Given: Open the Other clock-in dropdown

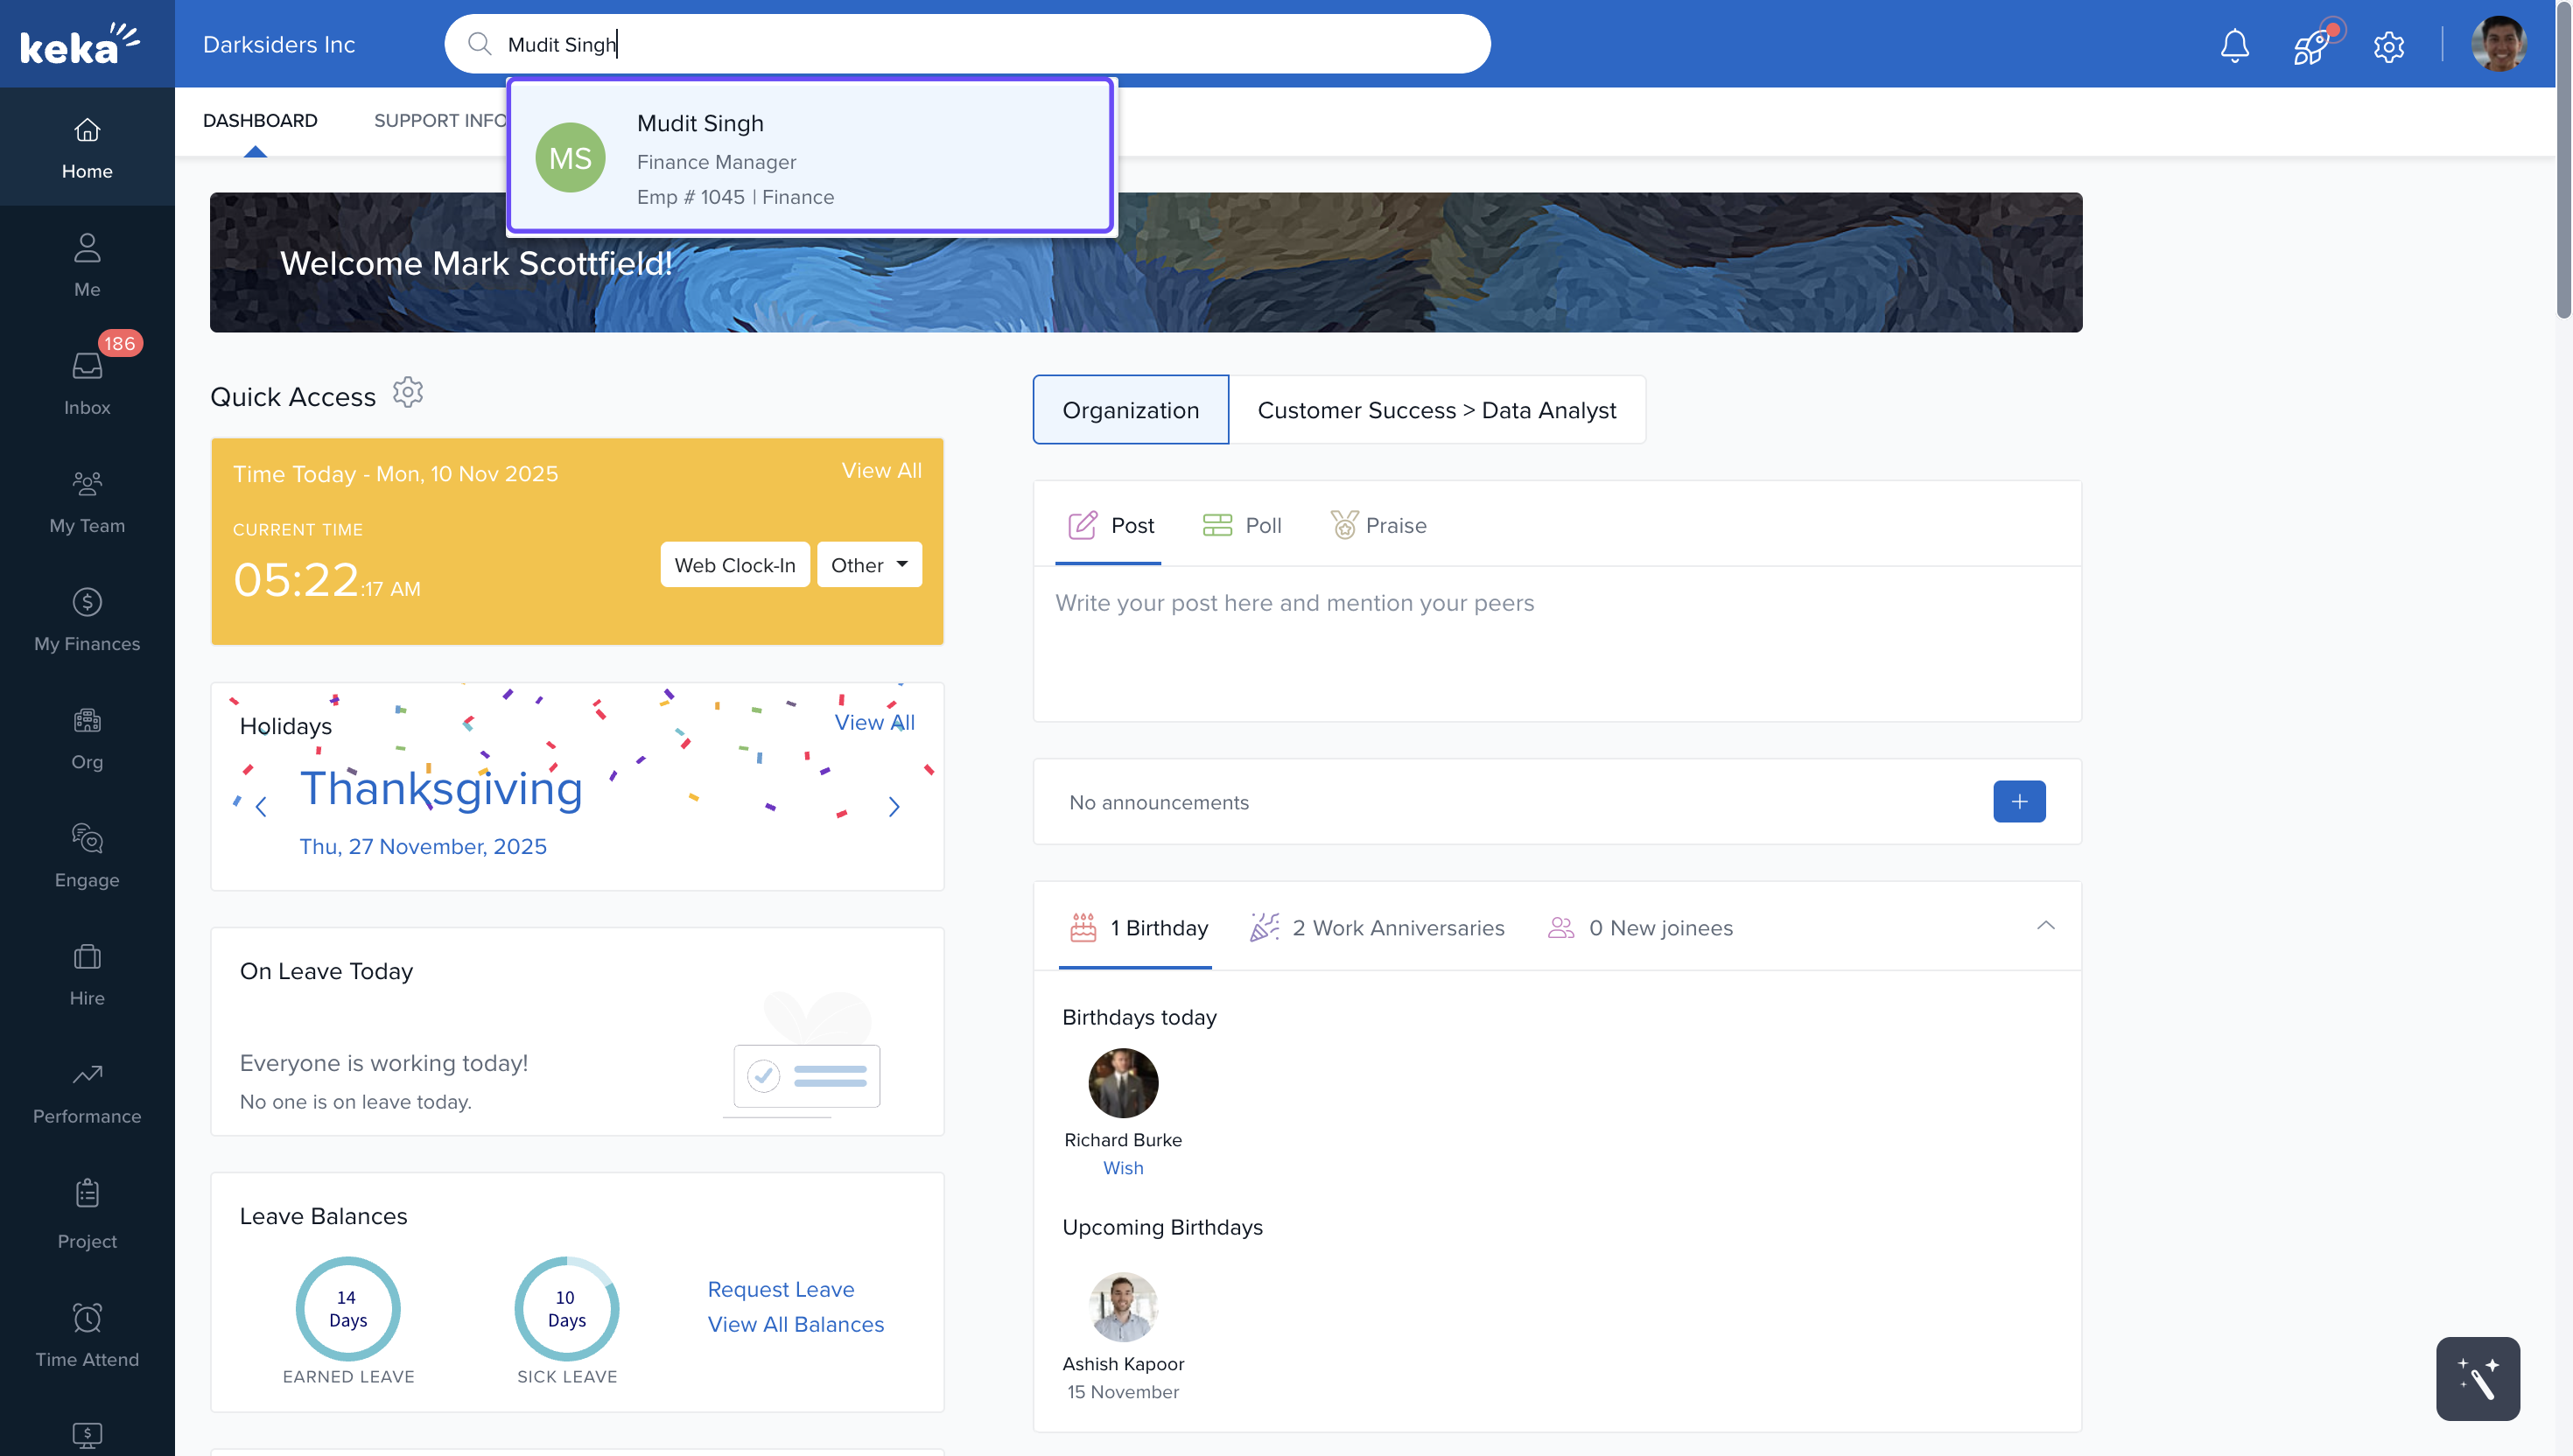Looking at the screenshot, I should point(869,565).
